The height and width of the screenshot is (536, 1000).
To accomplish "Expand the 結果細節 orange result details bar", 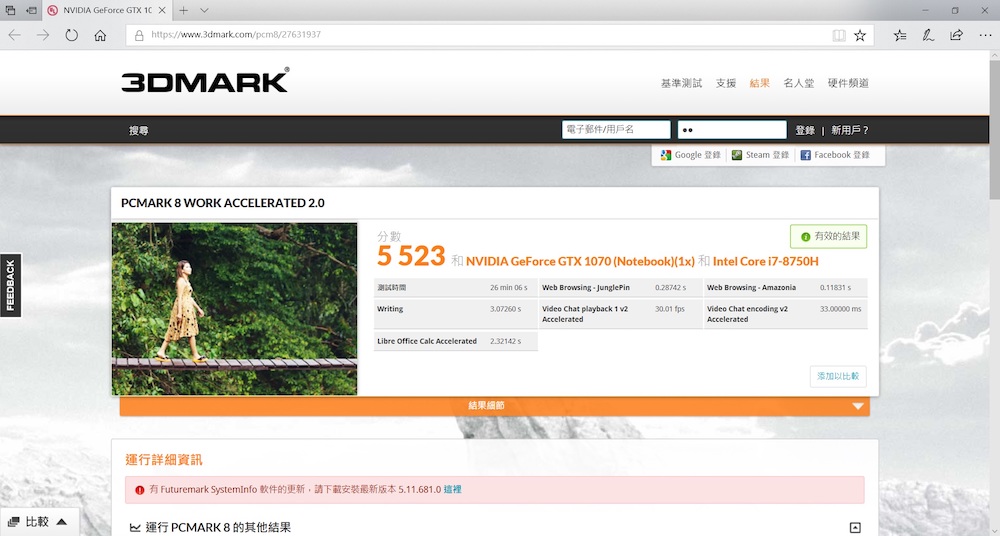I will [495, 406].
